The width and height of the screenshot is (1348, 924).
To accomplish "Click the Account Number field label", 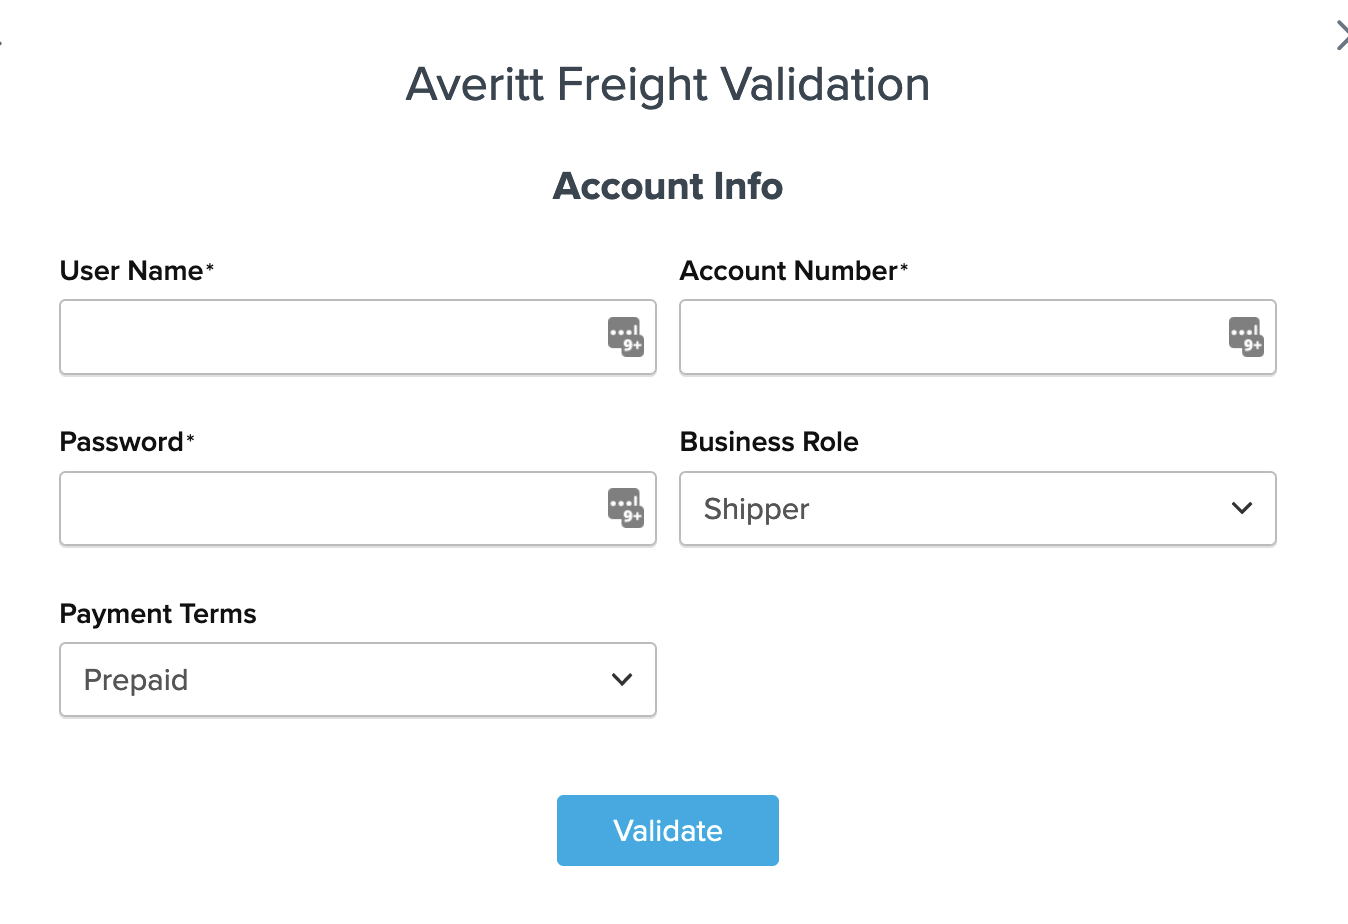I will [789, 271].
